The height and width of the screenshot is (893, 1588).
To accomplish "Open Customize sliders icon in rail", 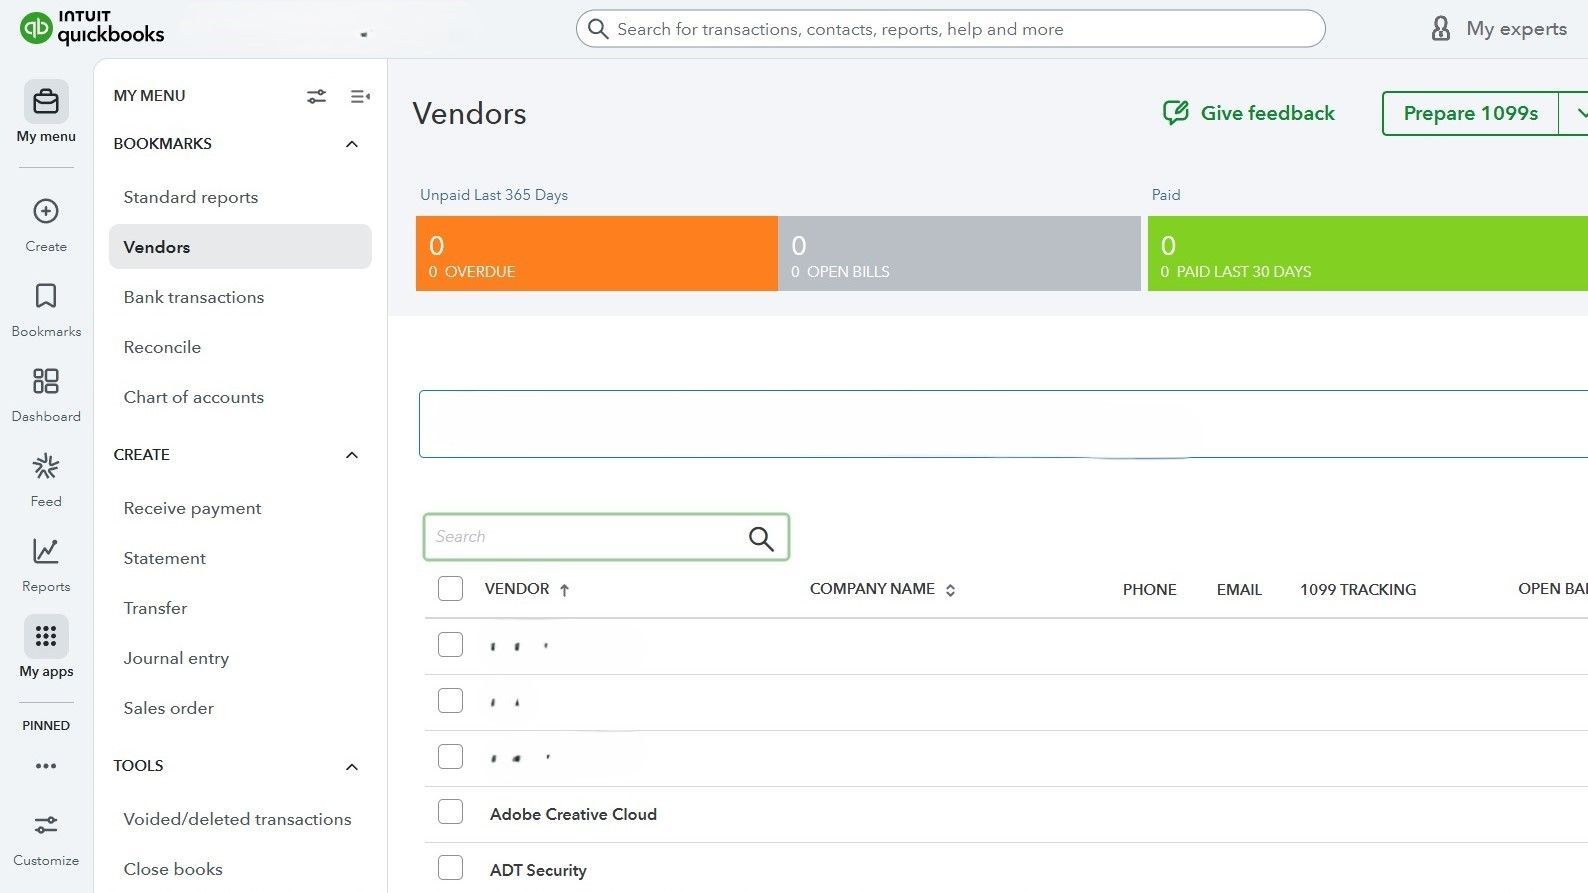I will (46, 825).
